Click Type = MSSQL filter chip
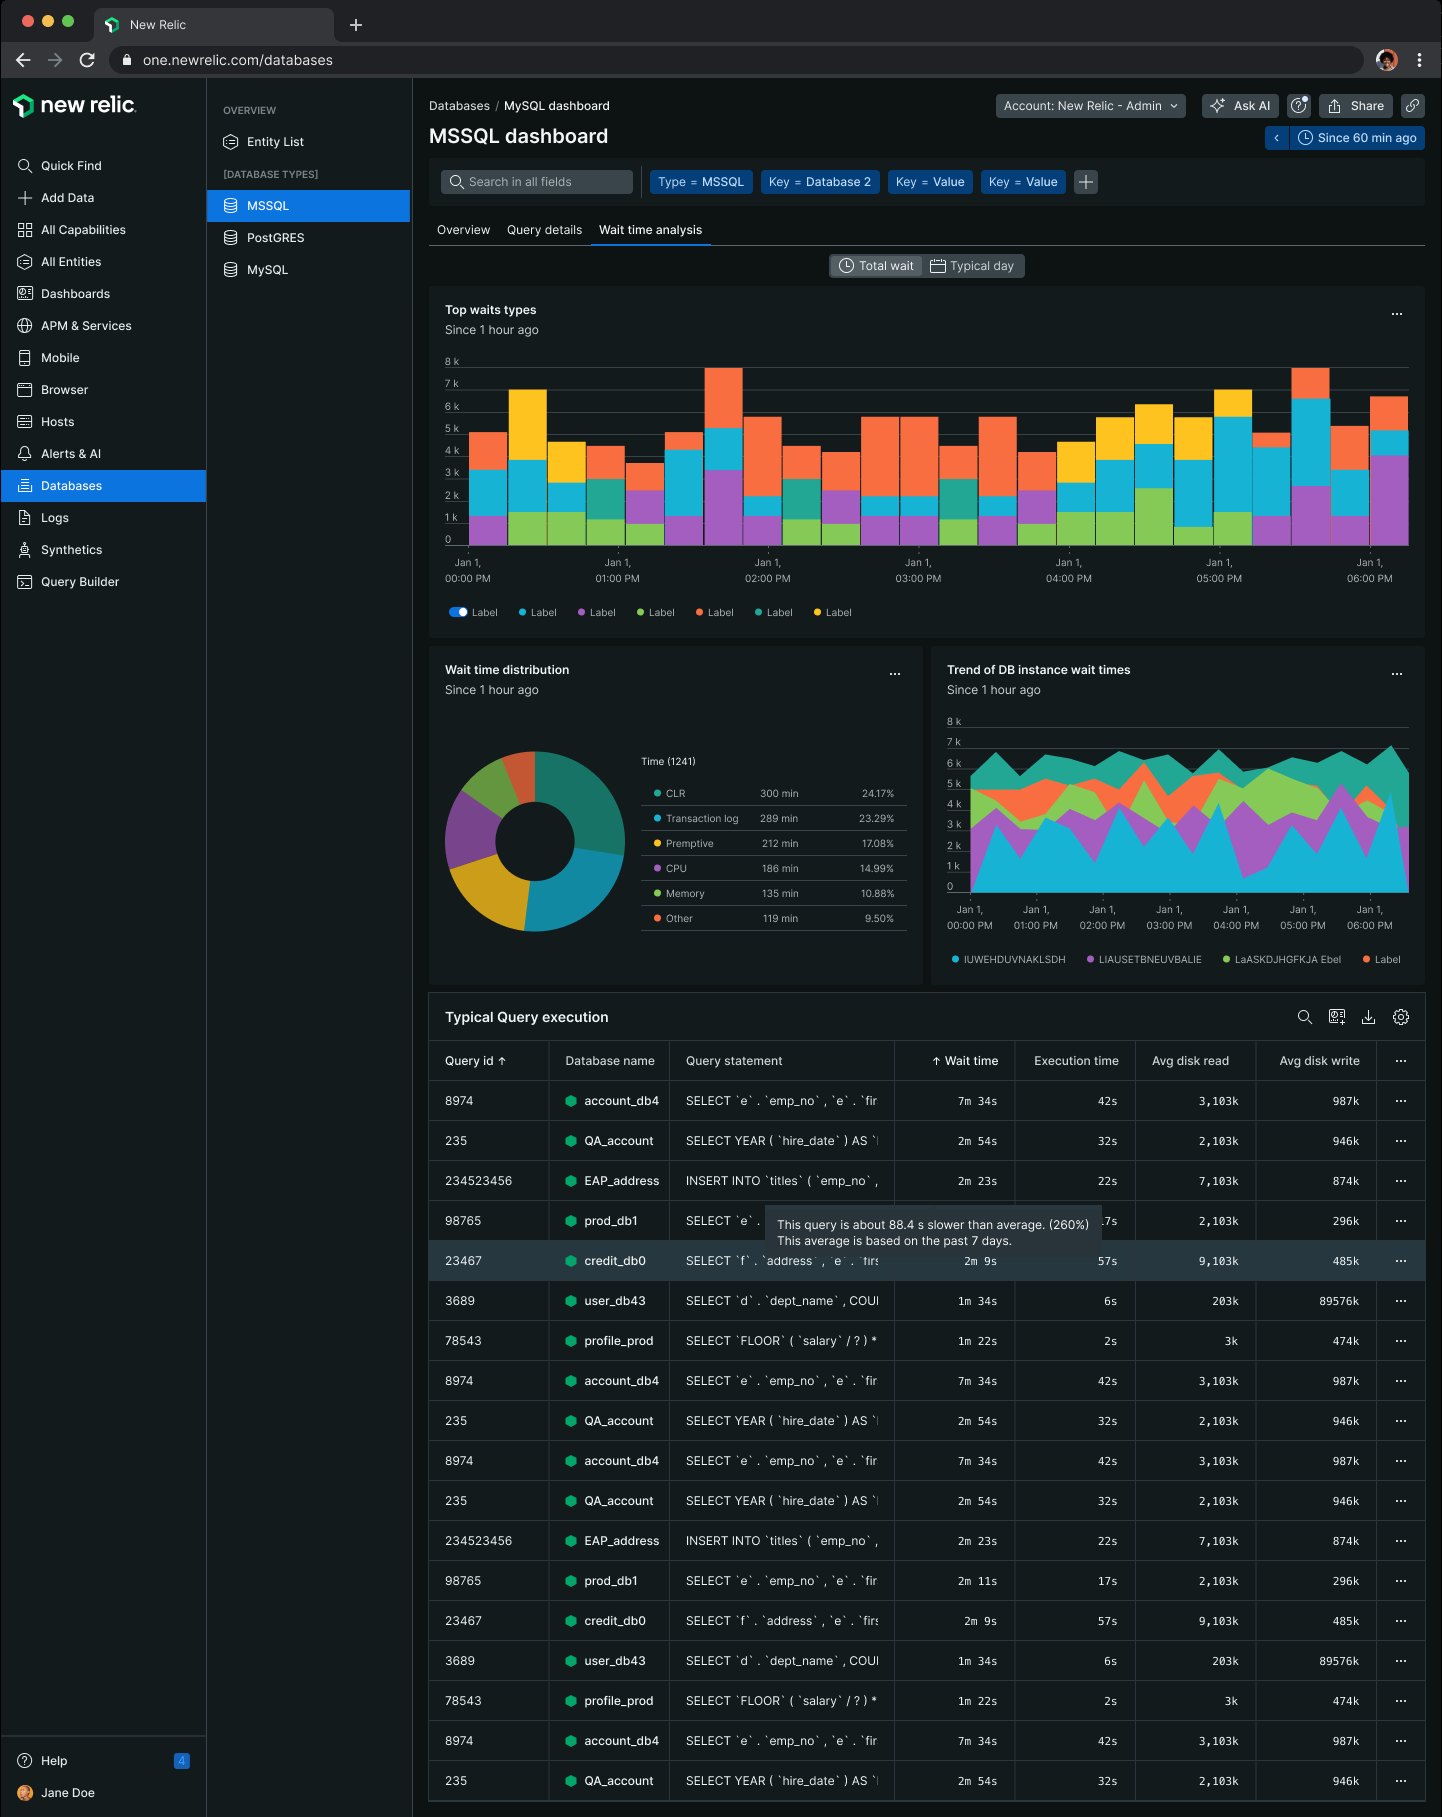The image size is (1442, 1817). (701, 182)
